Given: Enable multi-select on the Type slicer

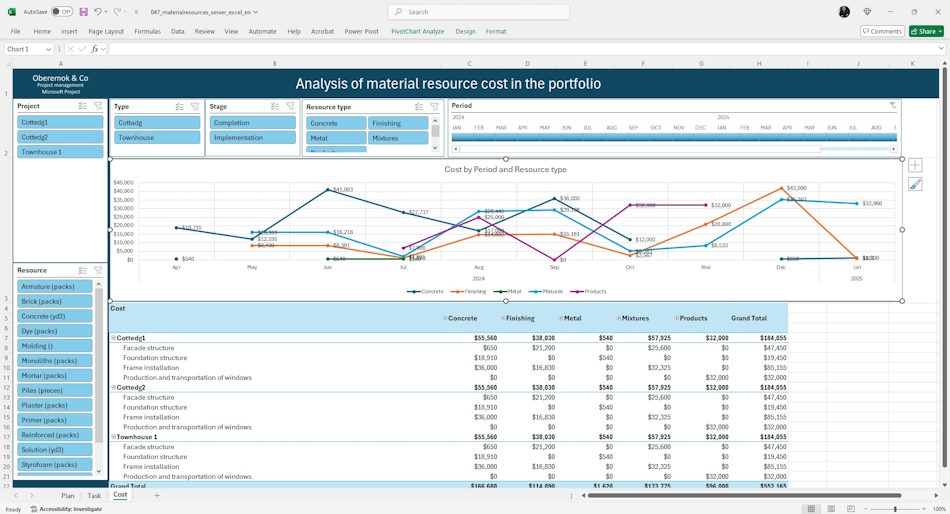Looking at the screenshot, I should coord(179,107).
